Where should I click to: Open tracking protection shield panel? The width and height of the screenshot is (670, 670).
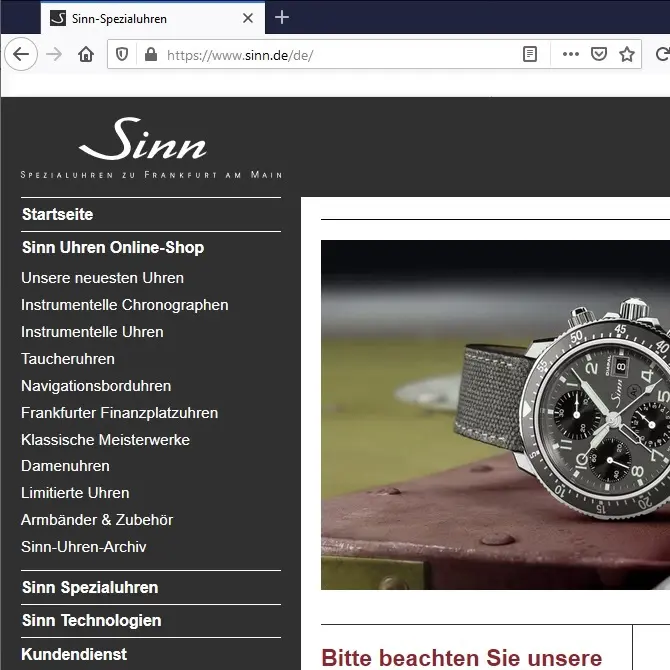tap(123, 54)
